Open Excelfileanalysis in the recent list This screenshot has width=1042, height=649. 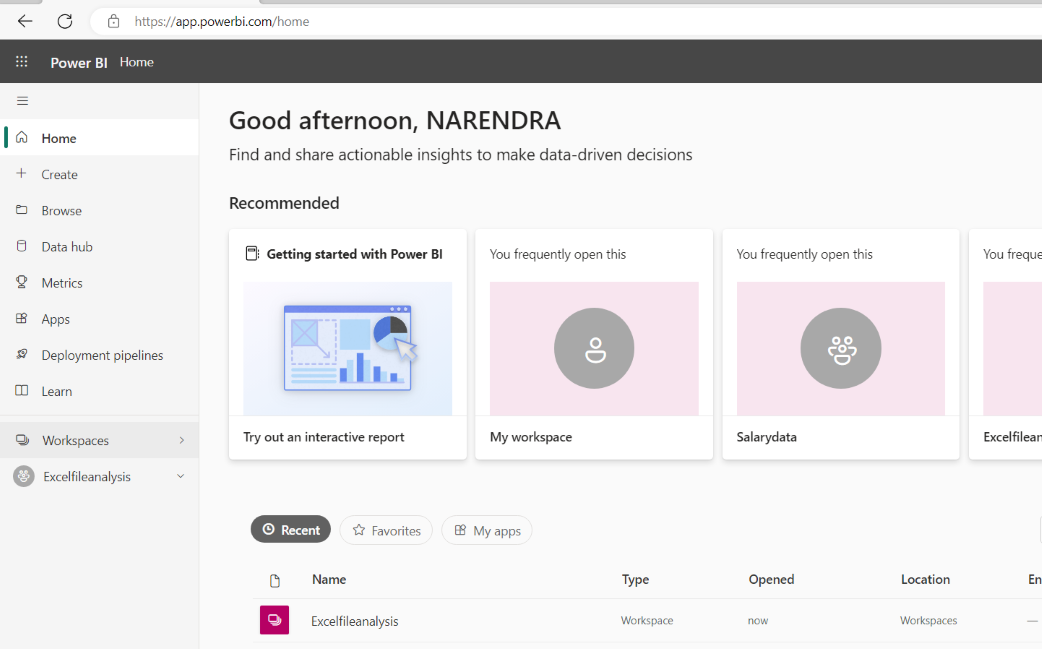point(355,621)
